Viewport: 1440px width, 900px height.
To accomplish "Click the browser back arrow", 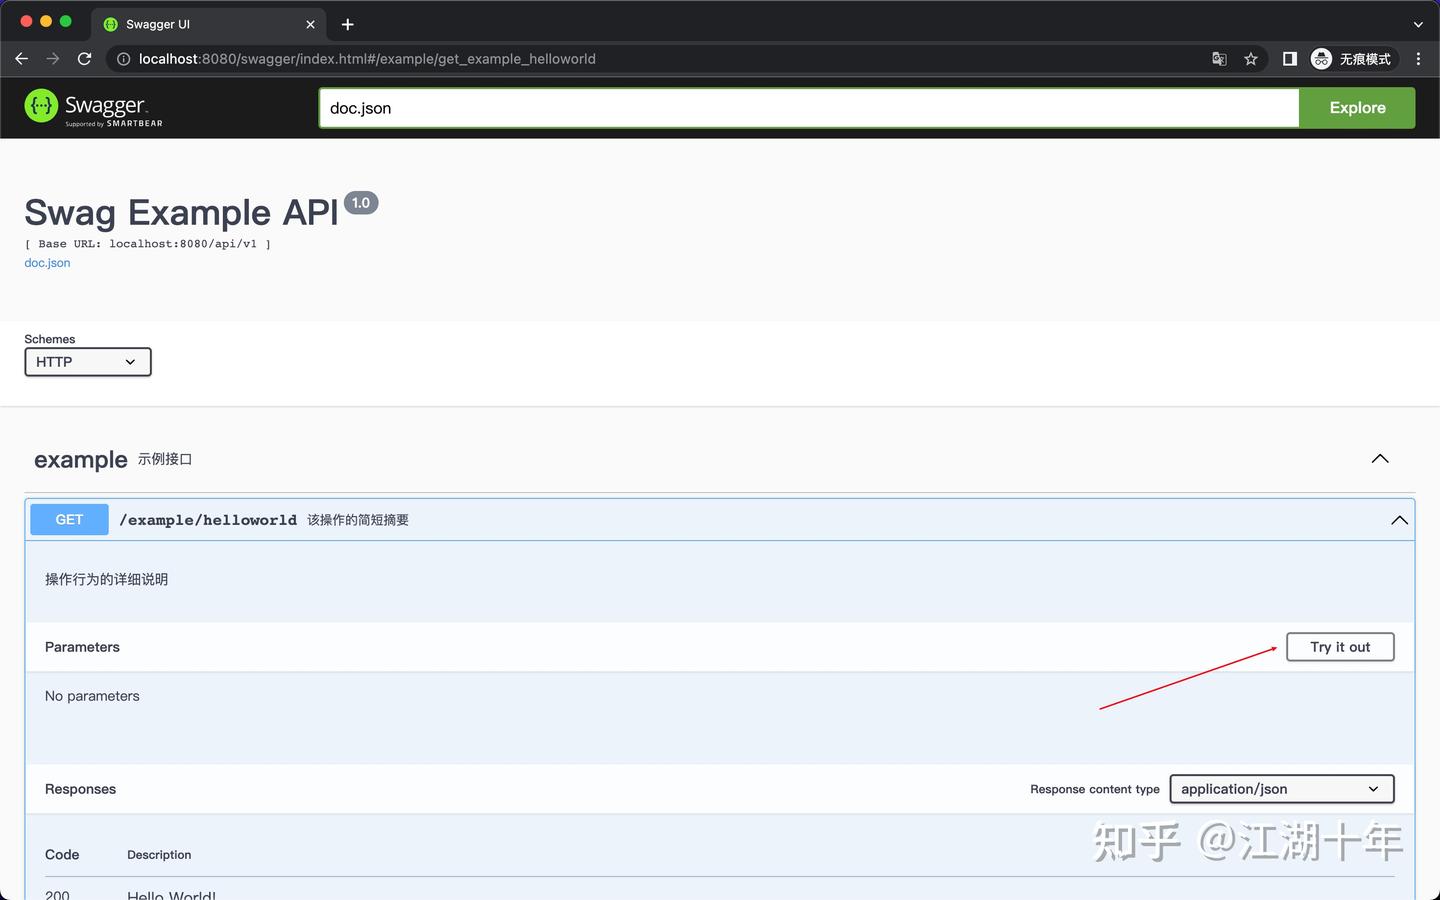I will coord(21,59).
